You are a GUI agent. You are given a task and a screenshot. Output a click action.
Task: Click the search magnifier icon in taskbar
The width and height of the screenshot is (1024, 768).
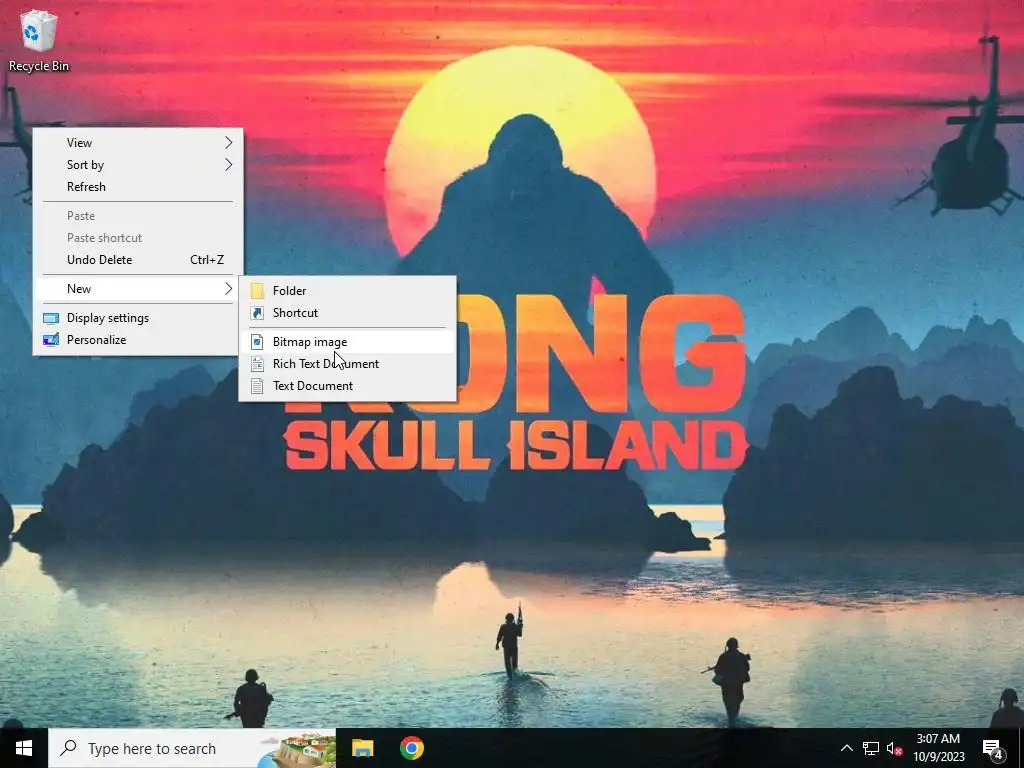[x=68, y=748]
